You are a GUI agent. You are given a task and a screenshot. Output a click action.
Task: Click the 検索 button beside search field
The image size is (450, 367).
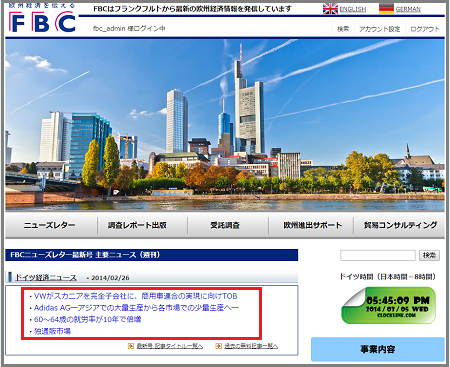[x=429, y=255]
